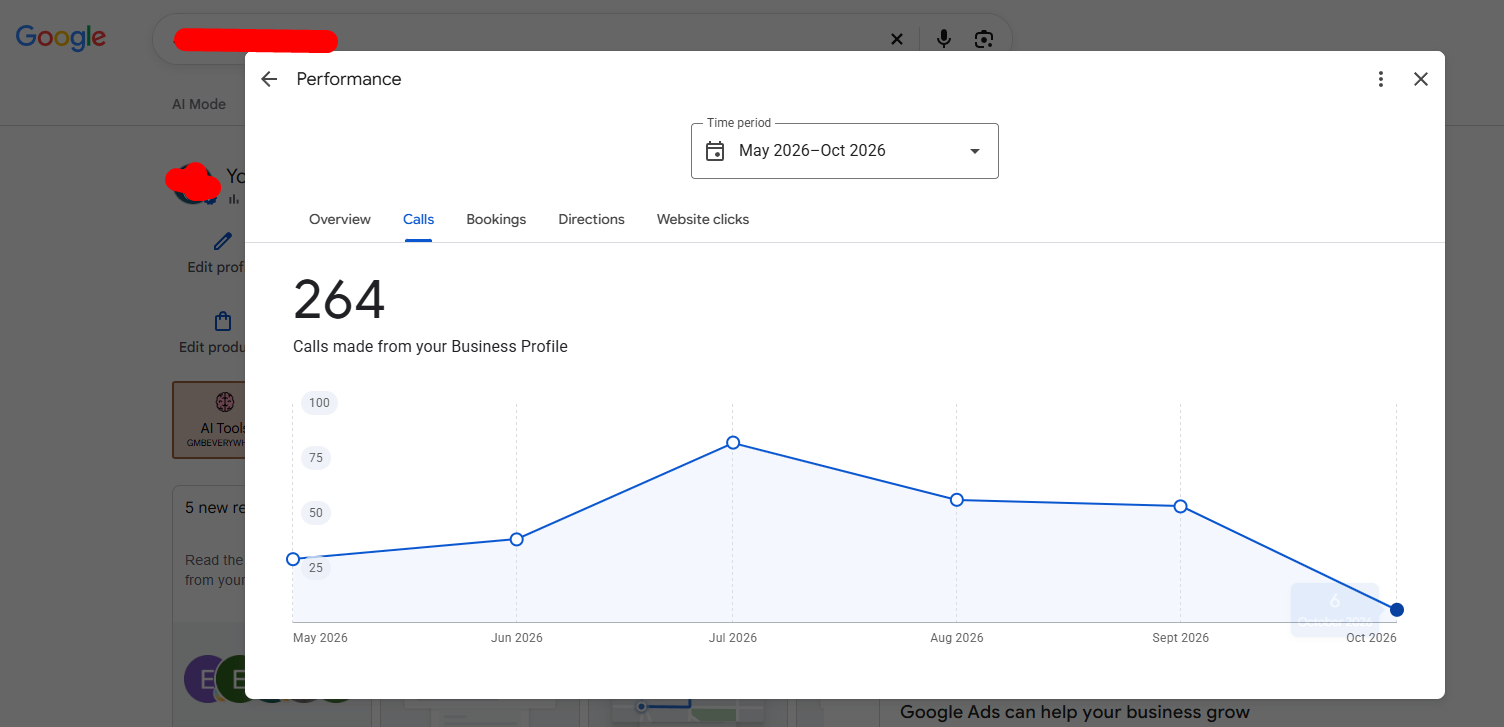Click the 264 total calls number
This screenshot has width=1504, height=727.
tap(339, 300)
